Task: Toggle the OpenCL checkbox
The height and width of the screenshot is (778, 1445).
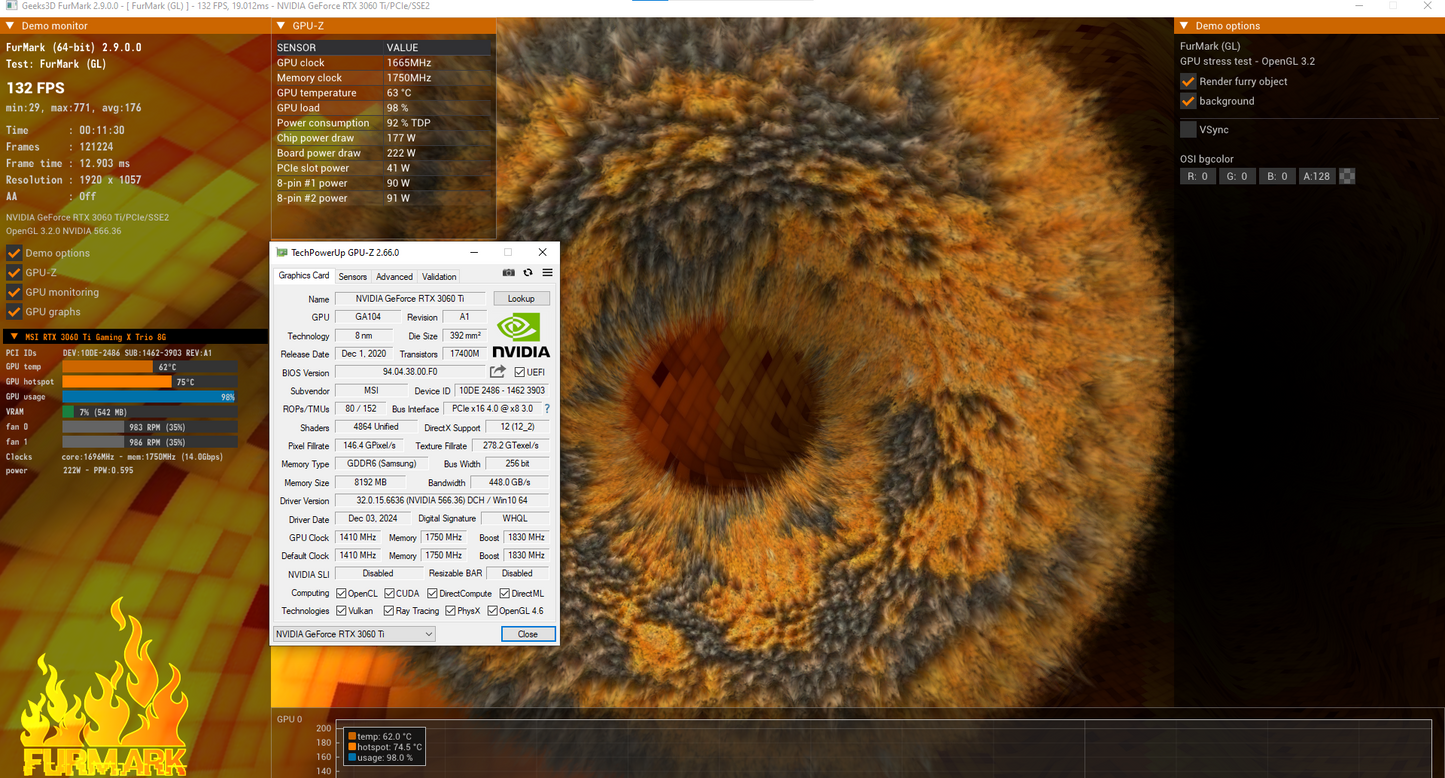Action: point(342,593)
